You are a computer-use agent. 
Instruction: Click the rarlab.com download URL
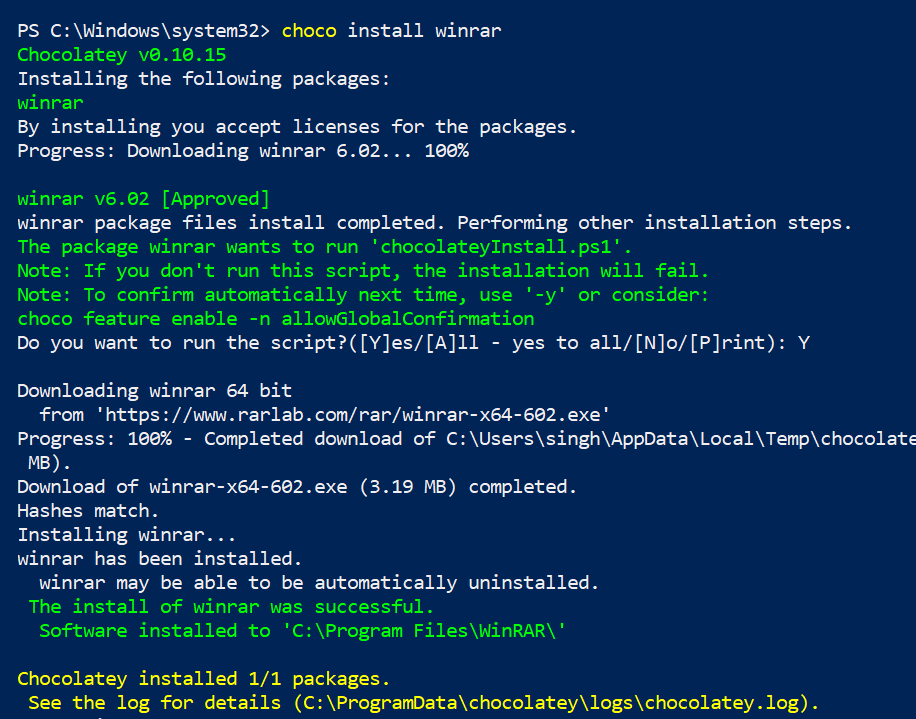tap(353, 415)
